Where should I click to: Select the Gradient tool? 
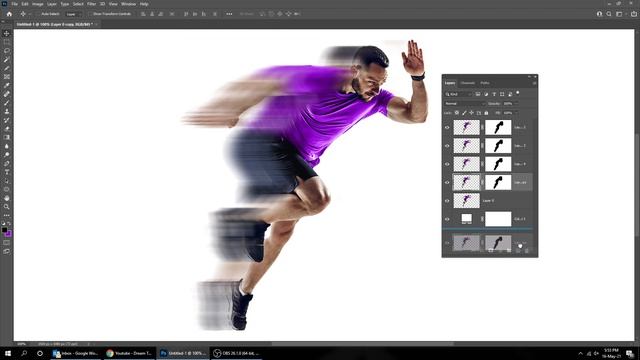[x=7, y=137]
